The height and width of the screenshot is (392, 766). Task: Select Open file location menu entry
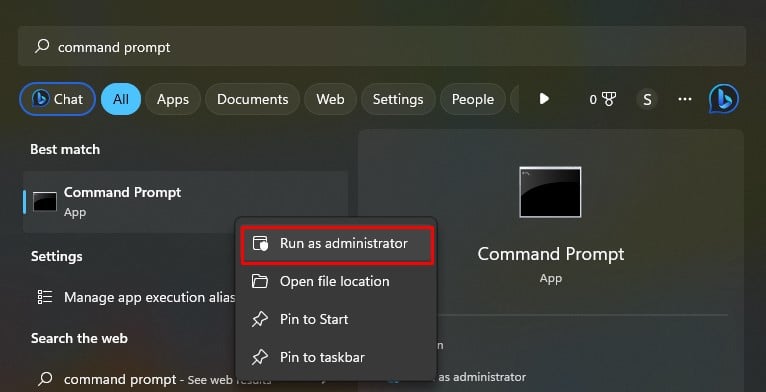coord(337,282)
